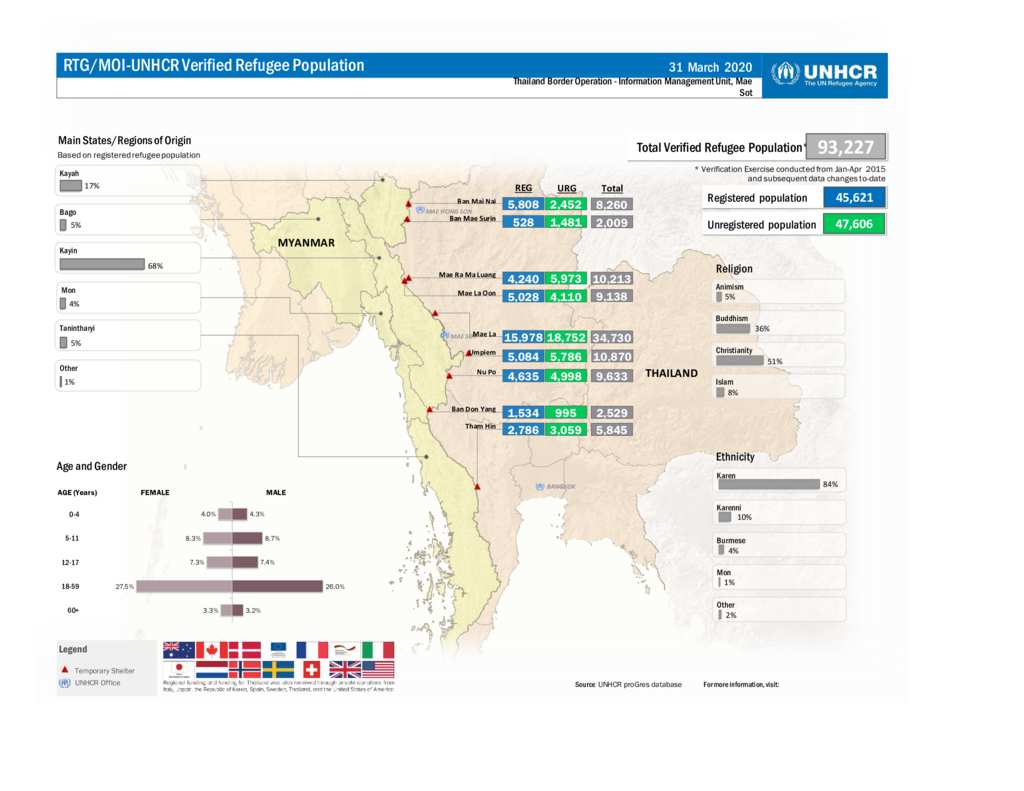Click the Mae La total figure 34,730
The image size is (1024, 791).
point(610,338)
